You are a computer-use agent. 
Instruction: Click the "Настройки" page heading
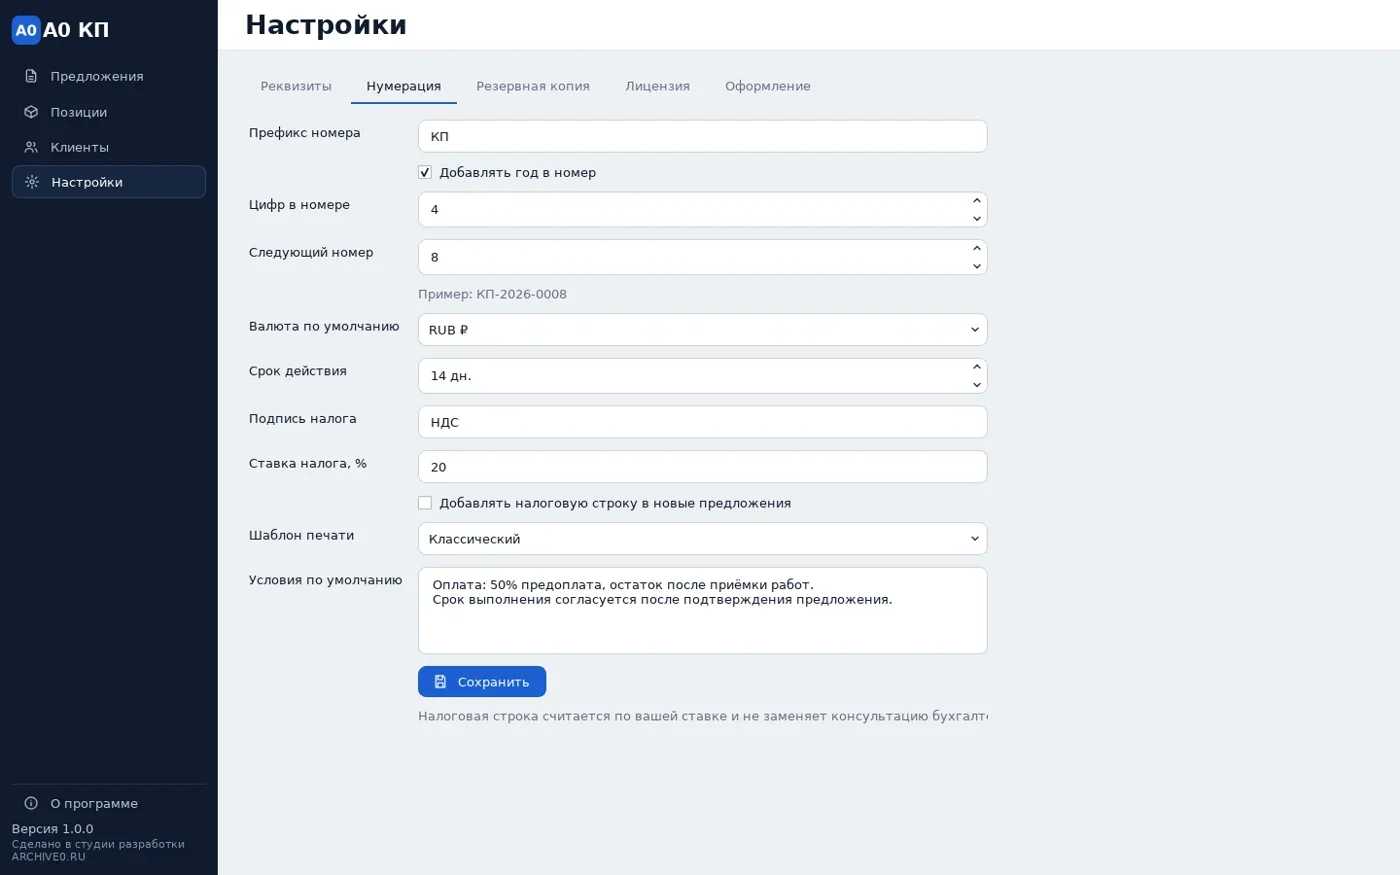[326, 25]
